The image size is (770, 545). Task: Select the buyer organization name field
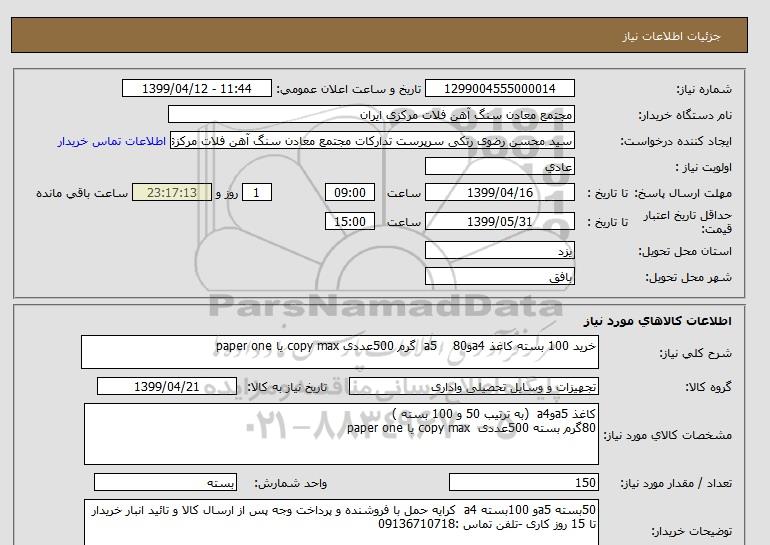(371, 115)
